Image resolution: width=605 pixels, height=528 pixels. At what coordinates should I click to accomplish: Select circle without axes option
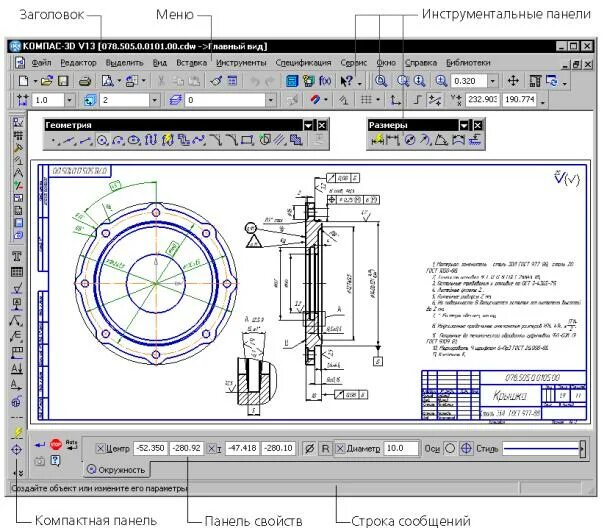click(450, 448)
